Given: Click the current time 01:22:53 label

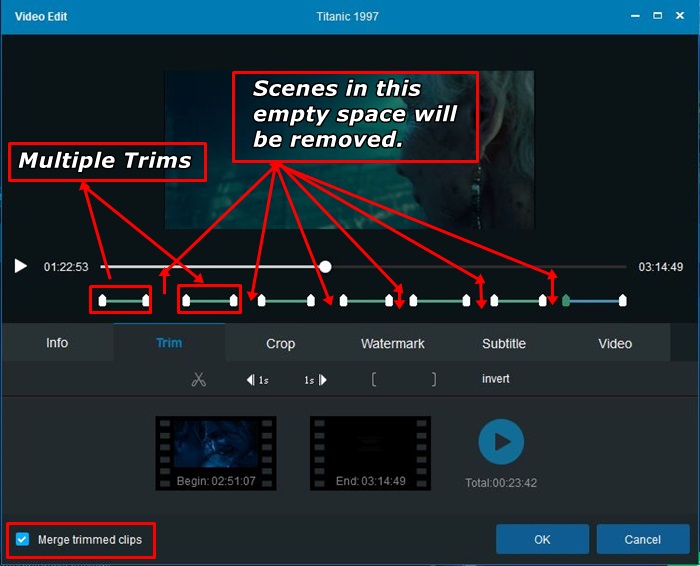Looking at the screenshot, I should pyautogui.click(x=66, y=267).
